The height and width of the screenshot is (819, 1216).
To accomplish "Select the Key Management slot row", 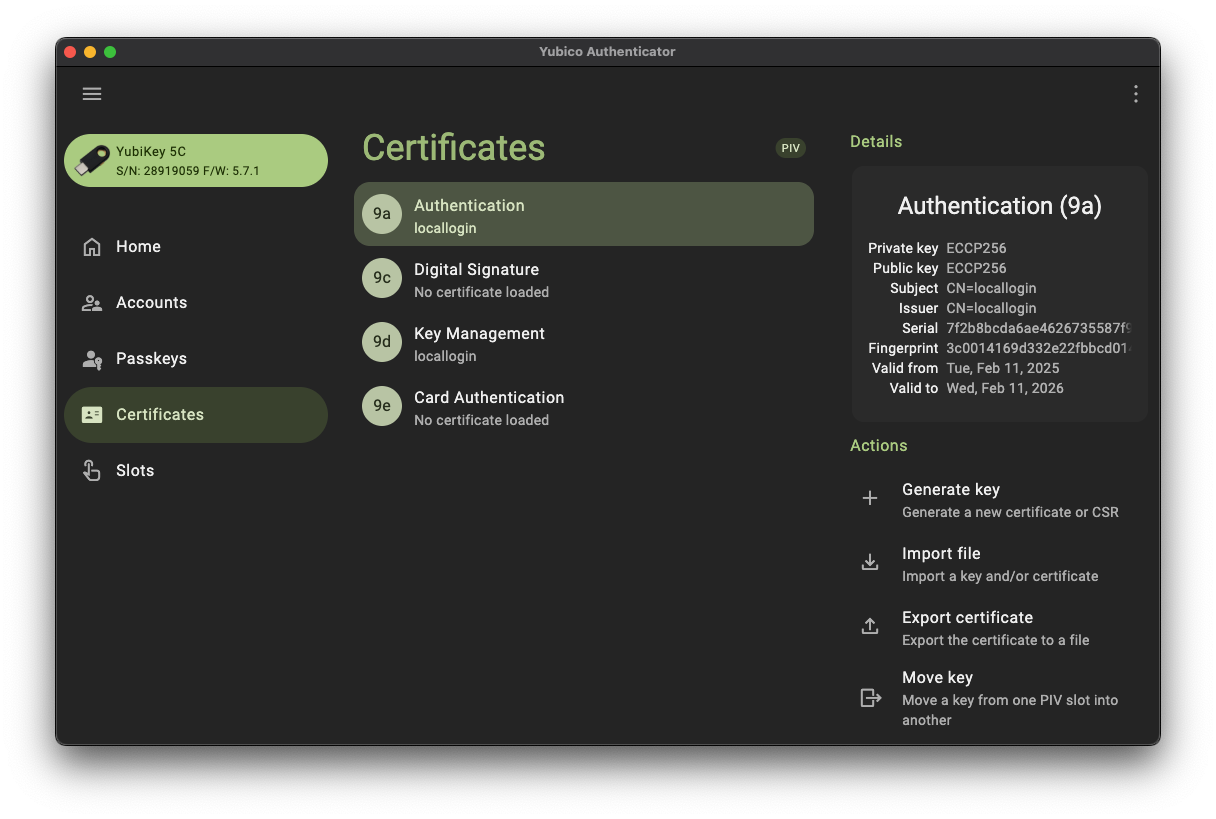I will (584, 342).
